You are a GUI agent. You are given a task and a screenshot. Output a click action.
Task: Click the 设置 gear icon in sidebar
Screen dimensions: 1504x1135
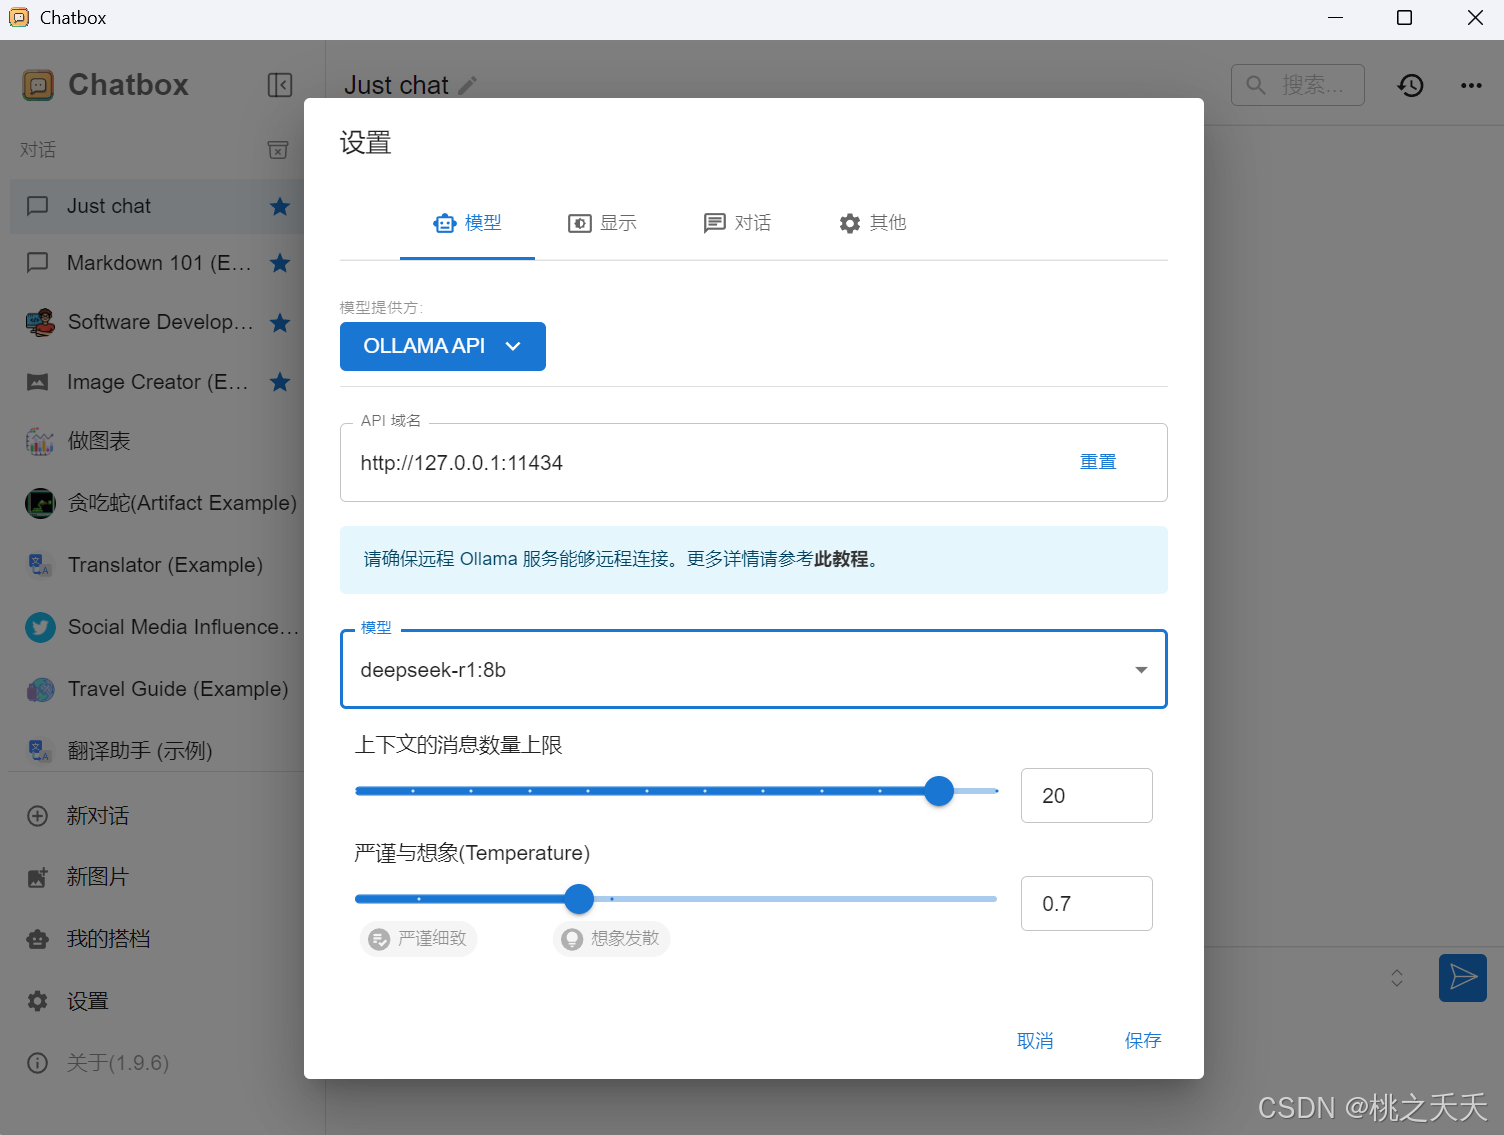[x=37, y=1001]
